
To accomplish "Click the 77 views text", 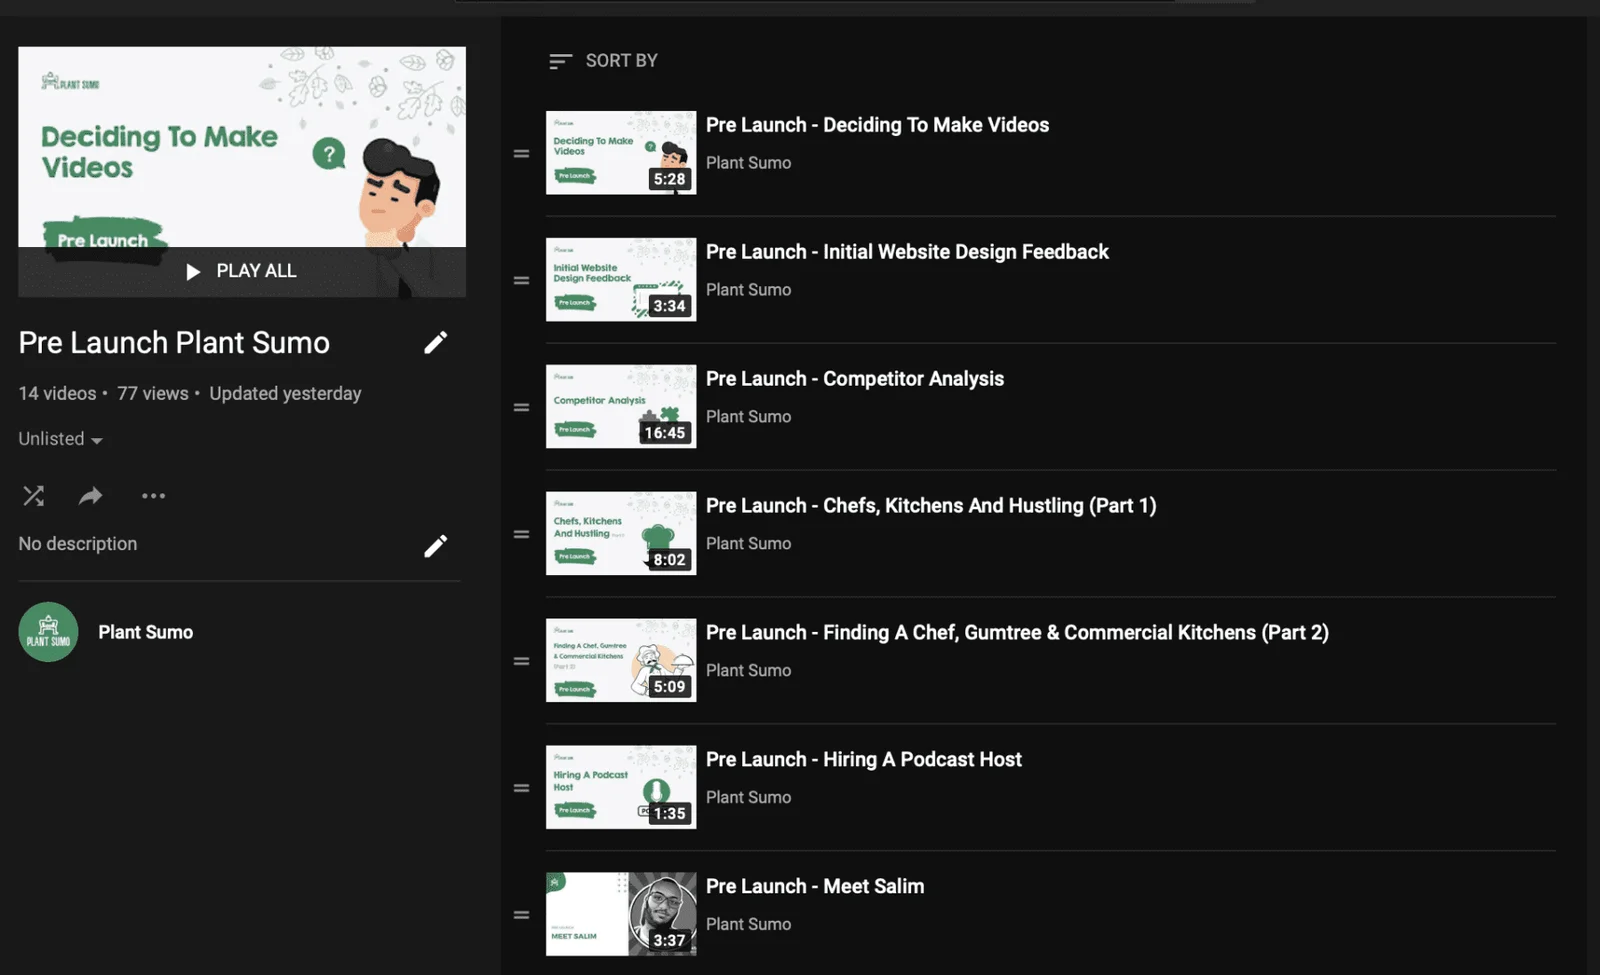I will coord(153,394).
